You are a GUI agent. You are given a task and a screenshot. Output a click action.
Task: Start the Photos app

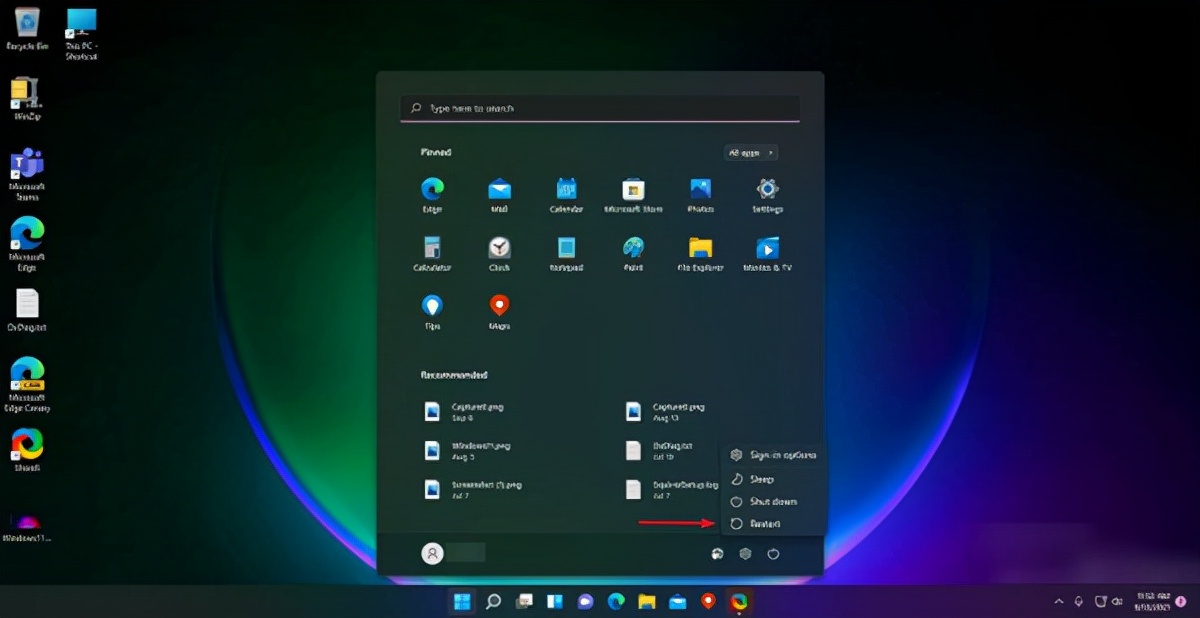[700, 194]
